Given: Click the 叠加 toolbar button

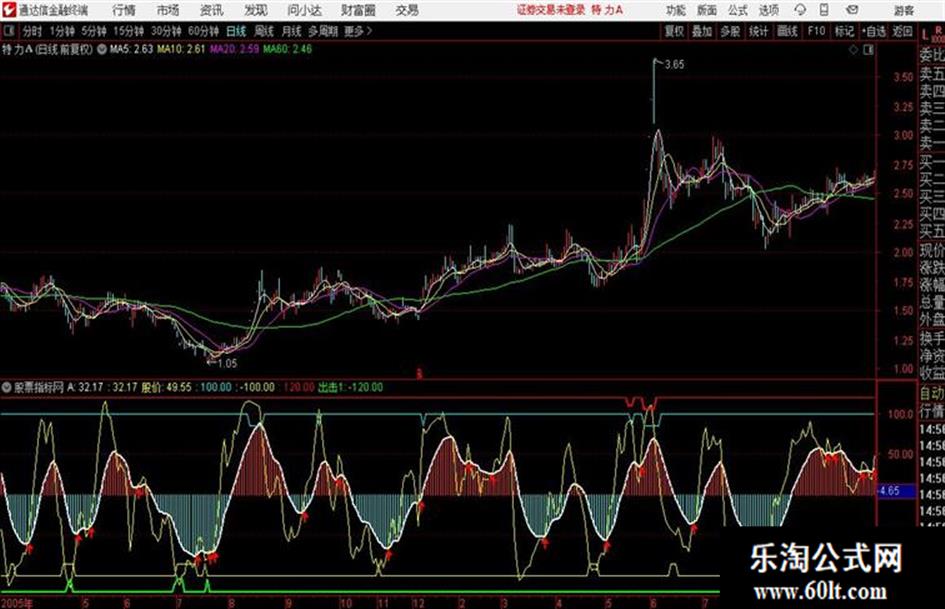Looking at the screenshot, I should tap(702, 31).
